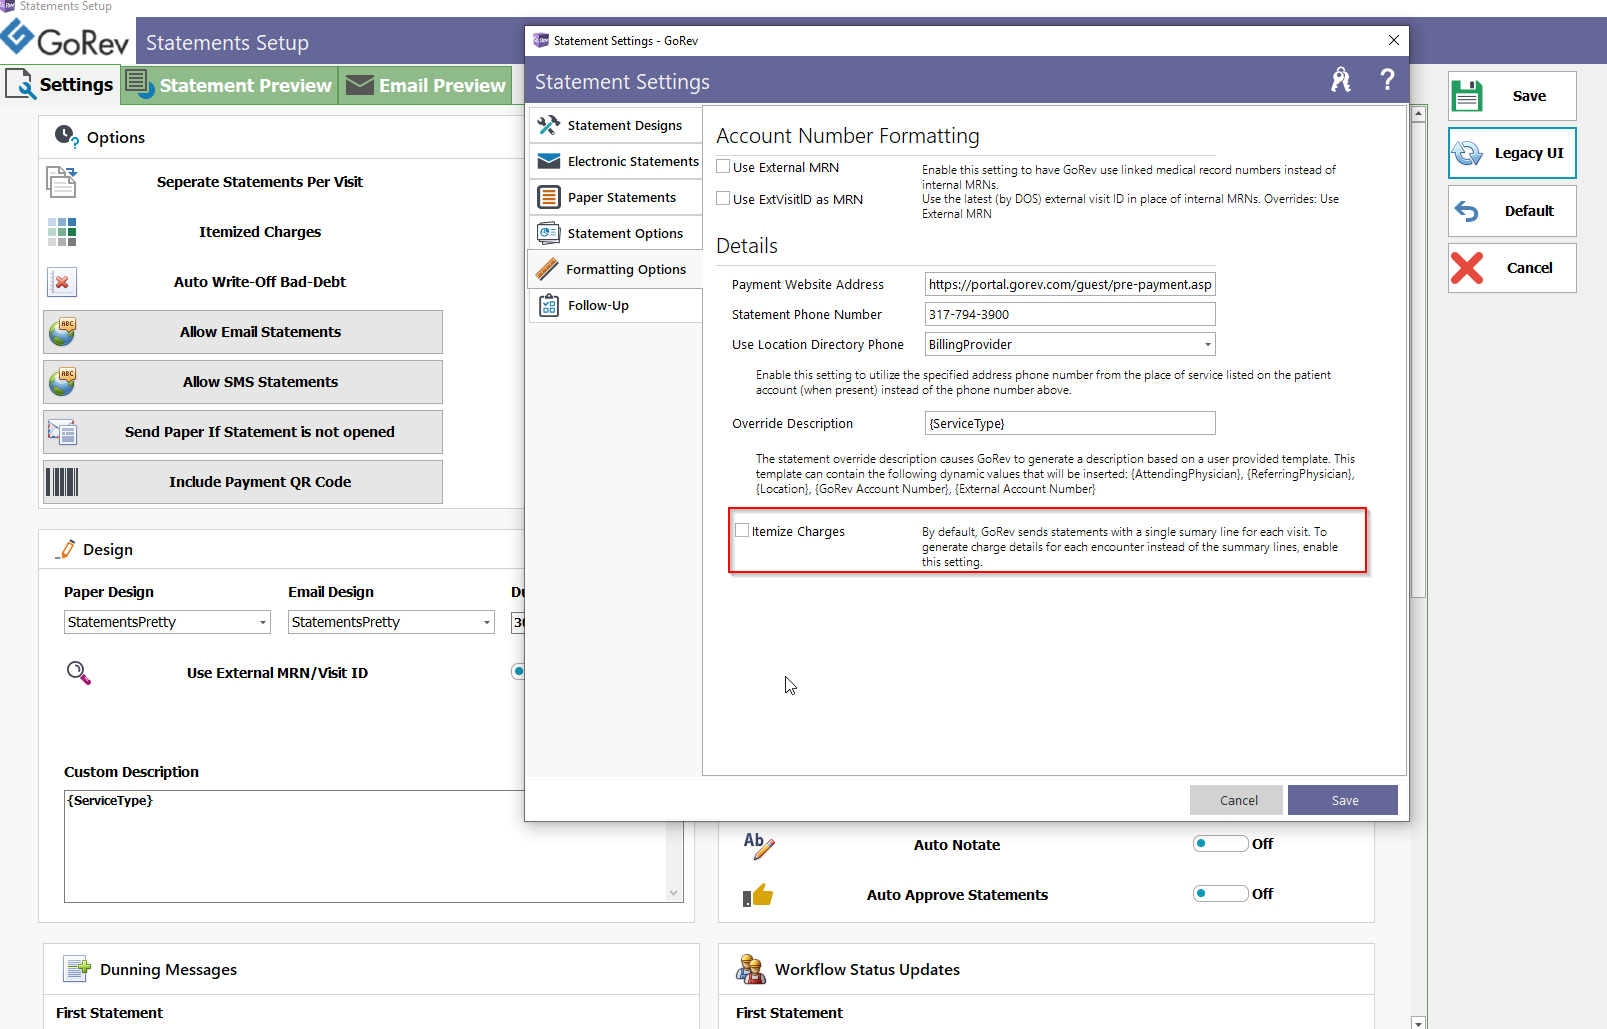Click the dialog scrollbar up arrow
Screen dimensions: 1607x1029
click(1418, 114)
